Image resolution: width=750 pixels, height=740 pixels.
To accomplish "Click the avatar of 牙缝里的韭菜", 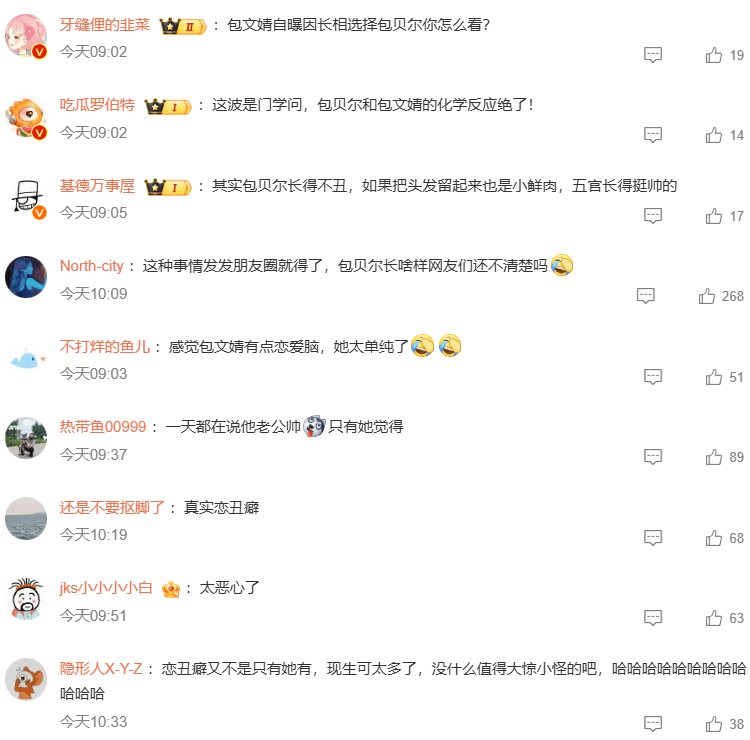I will click(26, 36).
